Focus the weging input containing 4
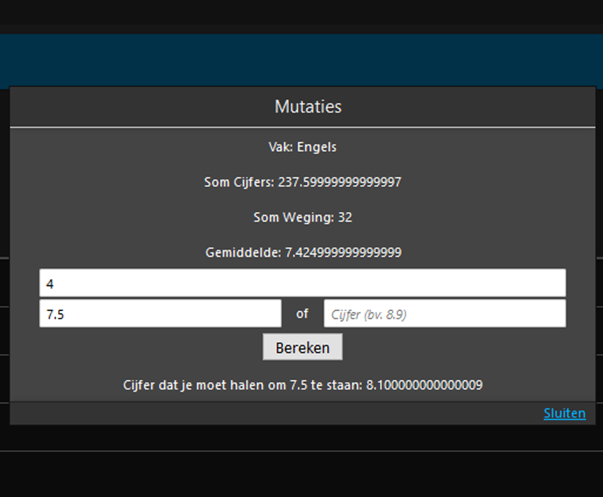 click(303, 283)
